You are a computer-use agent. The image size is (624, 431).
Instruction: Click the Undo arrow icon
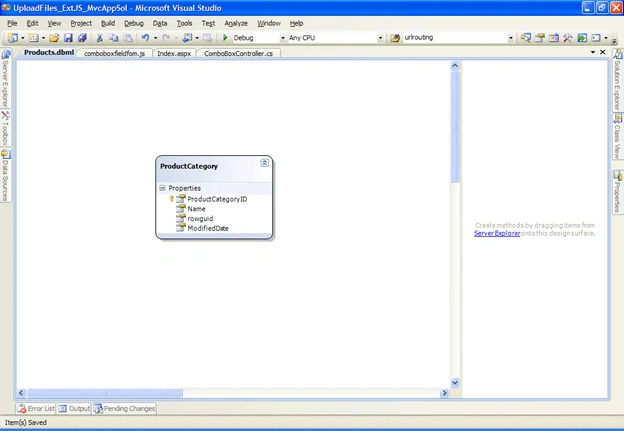coord(146,38)
